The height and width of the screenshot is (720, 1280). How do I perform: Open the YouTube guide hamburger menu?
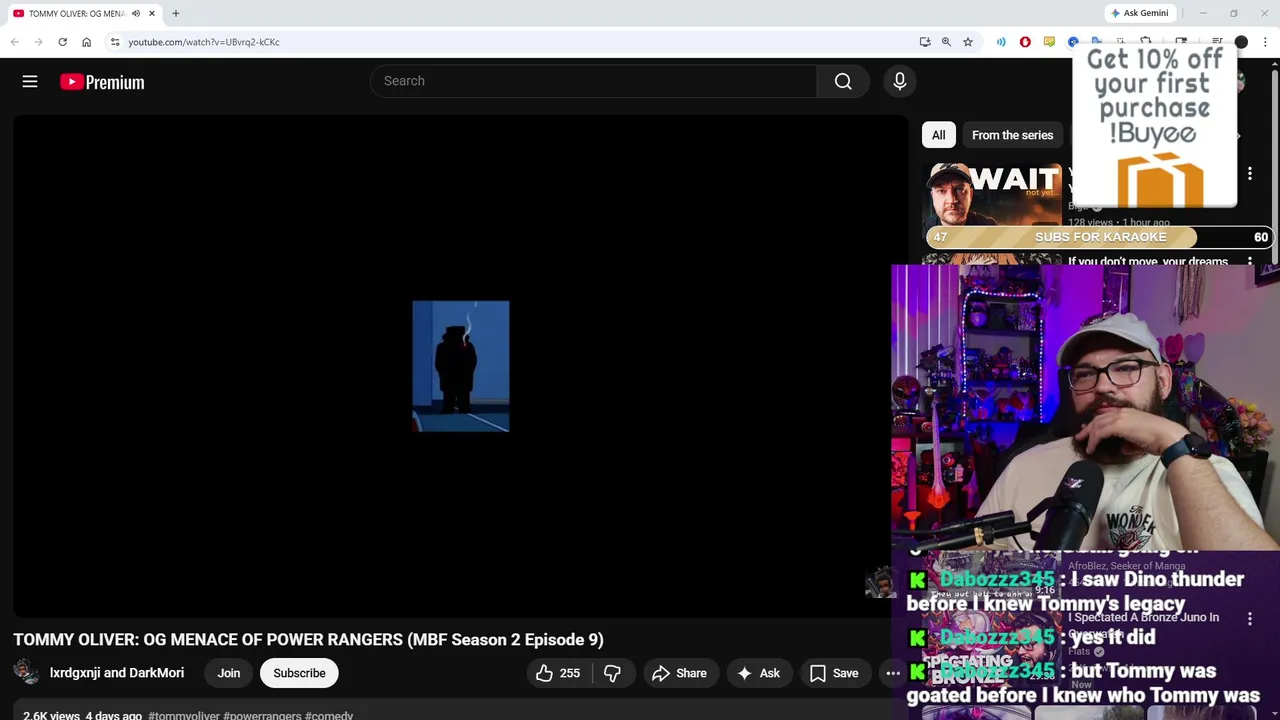[30, 82]
